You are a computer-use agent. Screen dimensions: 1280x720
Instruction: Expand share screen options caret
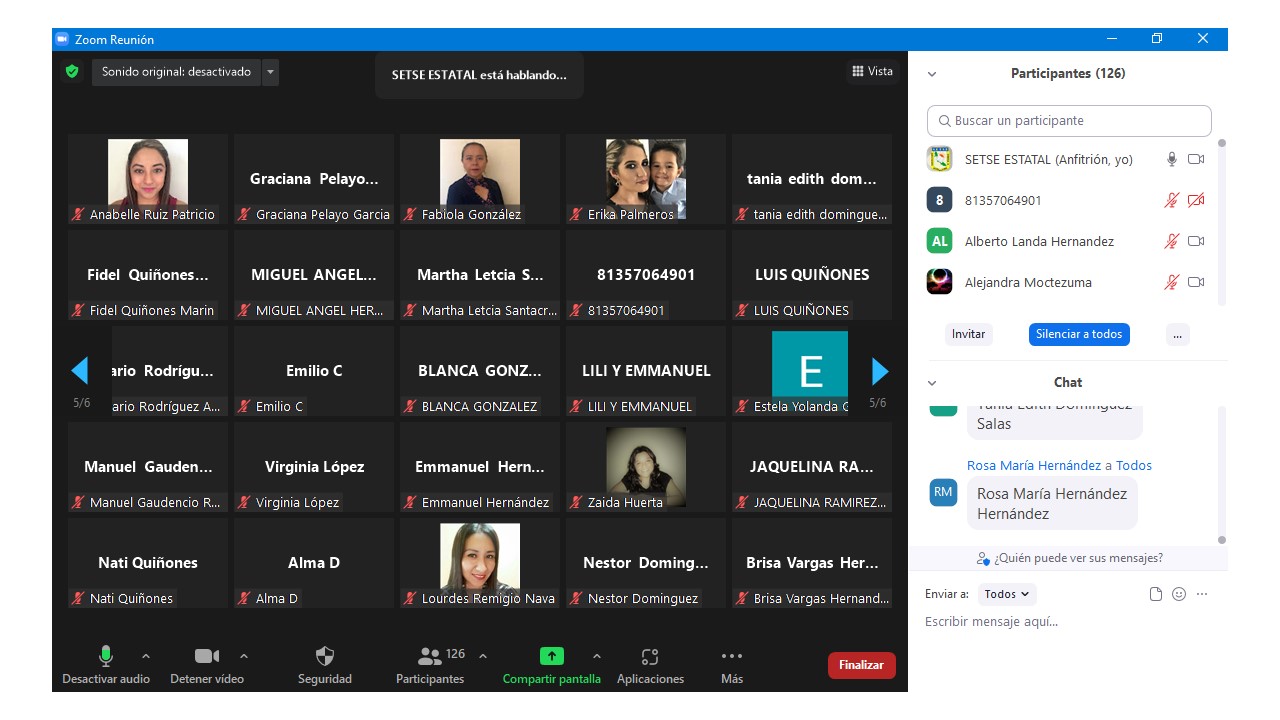pos(597,656)
